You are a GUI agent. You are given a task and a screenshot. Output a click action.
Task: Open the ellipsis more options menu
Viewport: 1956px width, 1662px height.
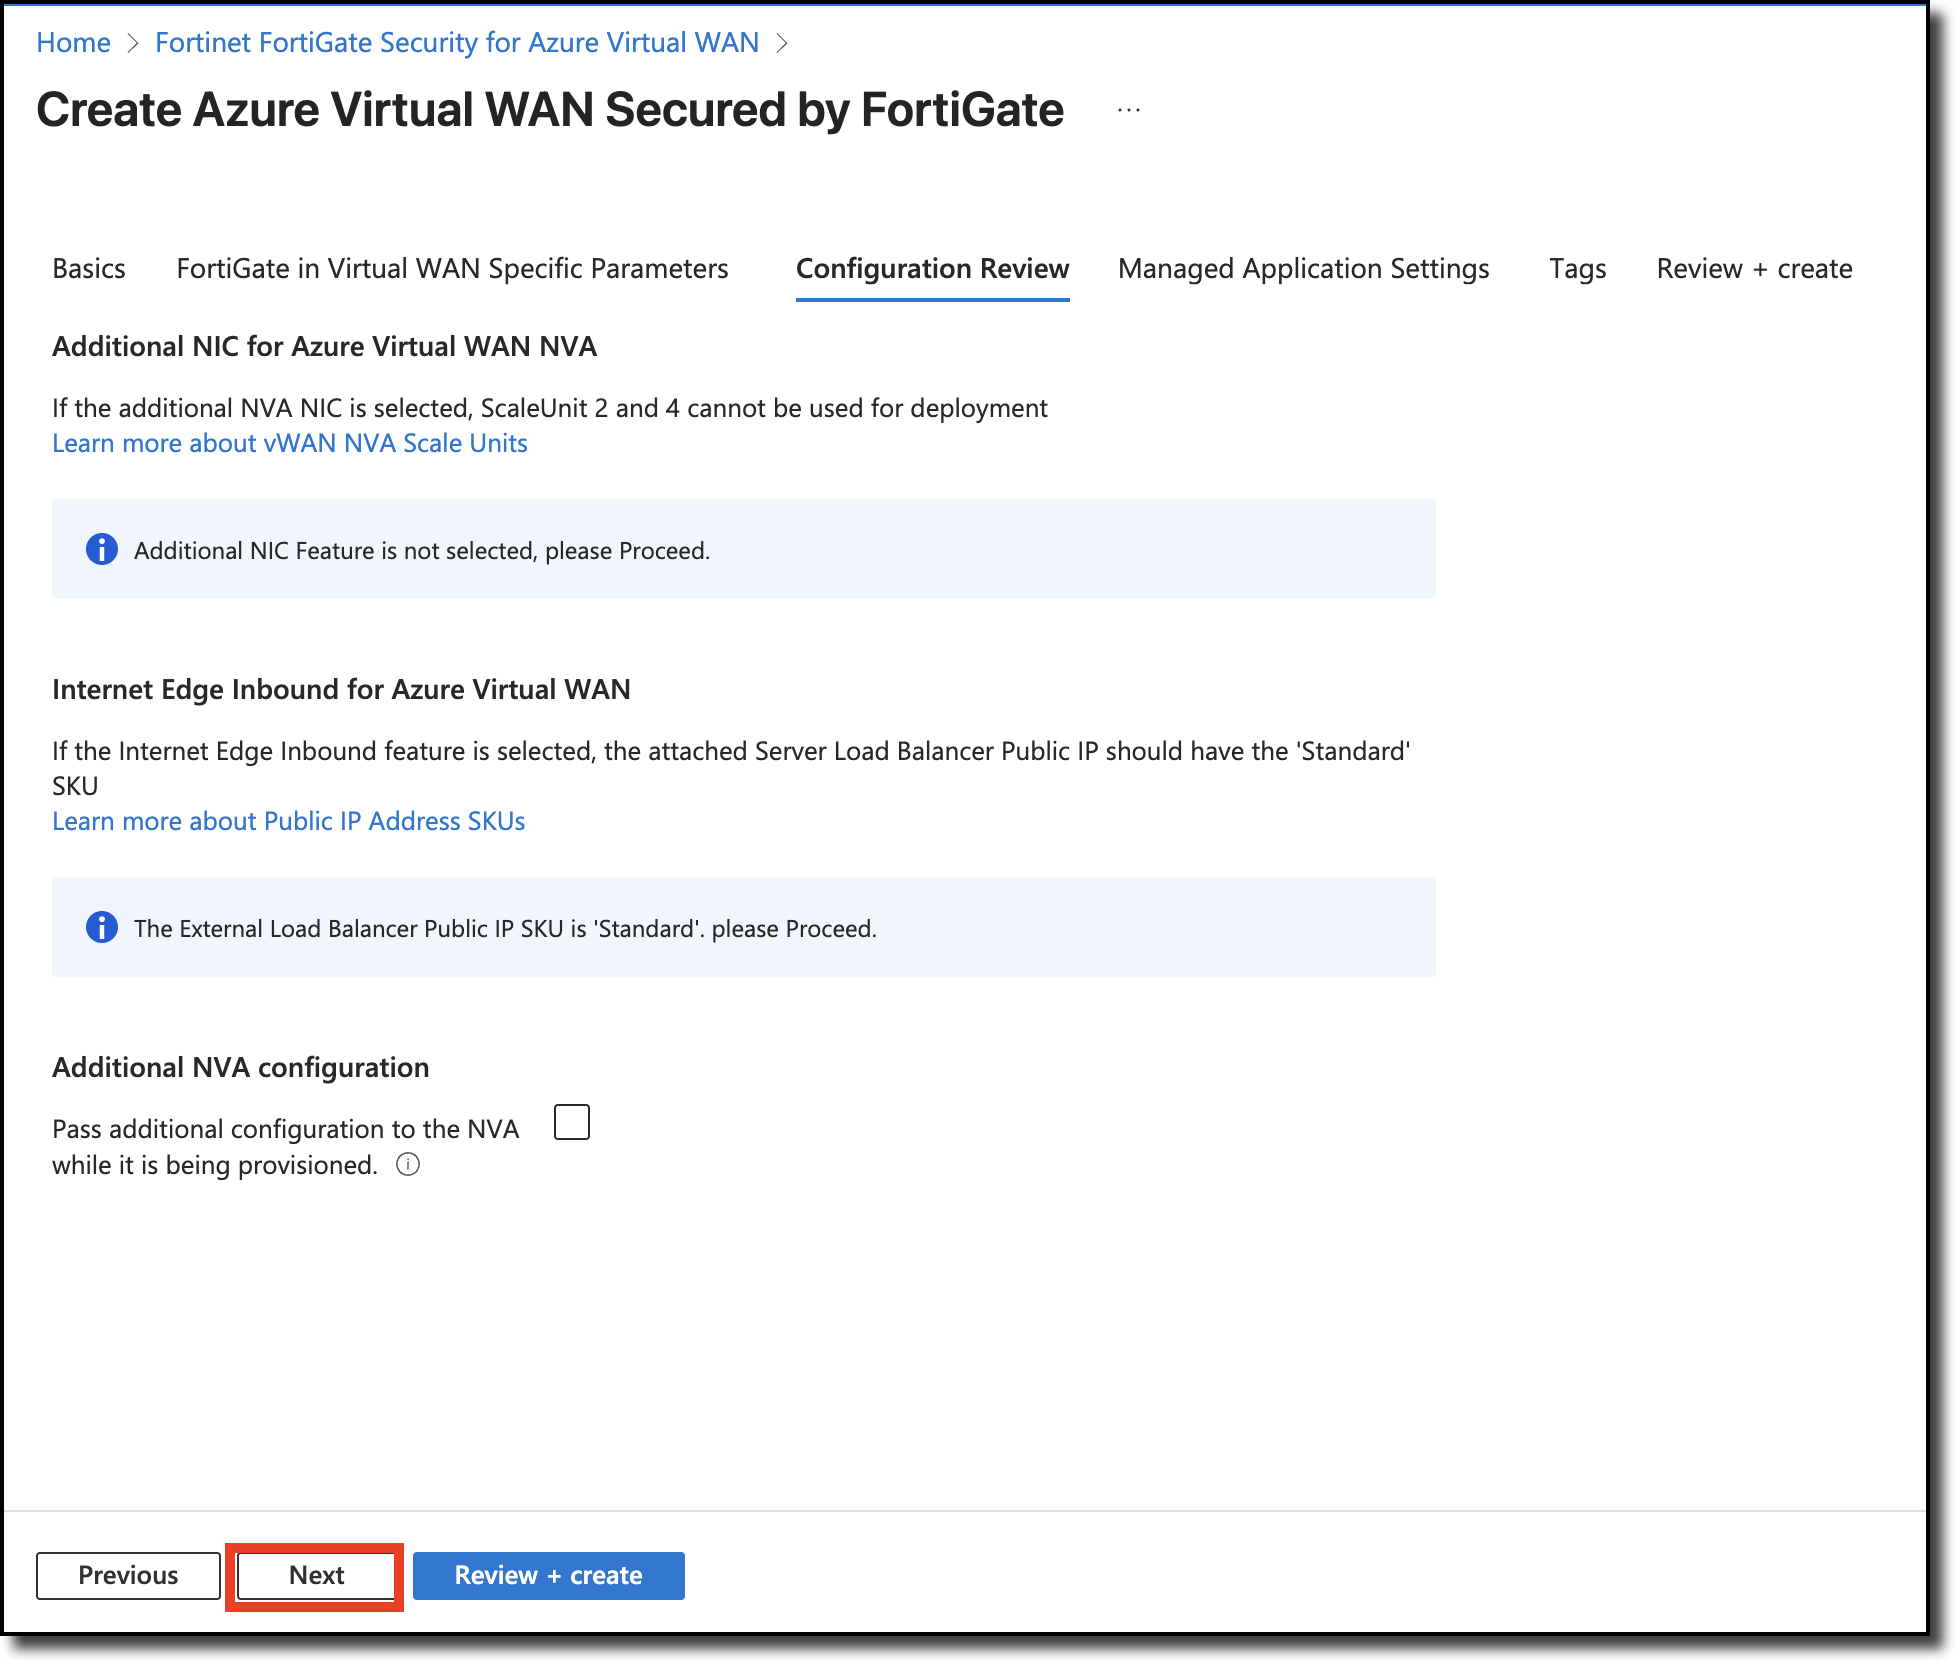click(1128, 110)
